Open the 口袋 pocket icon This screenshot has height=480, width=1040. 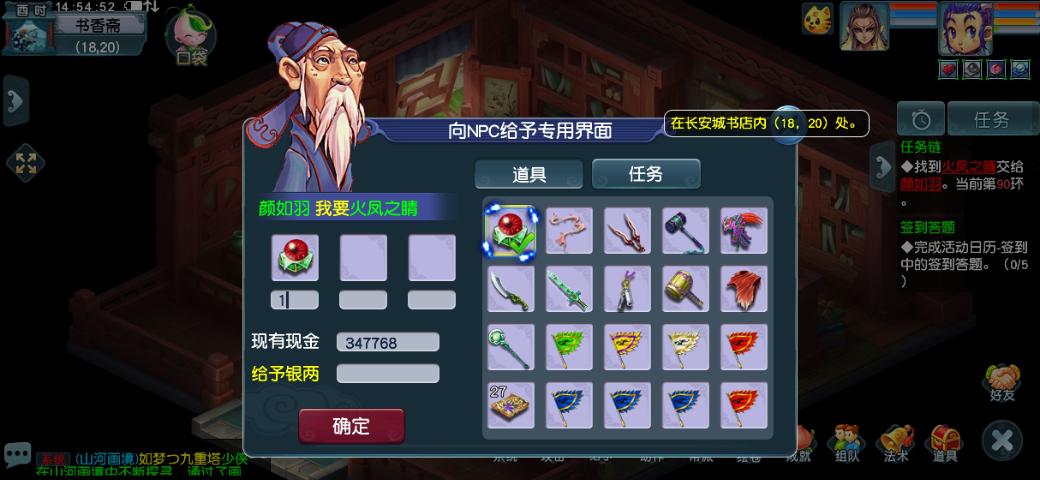[x=190, y=34]
